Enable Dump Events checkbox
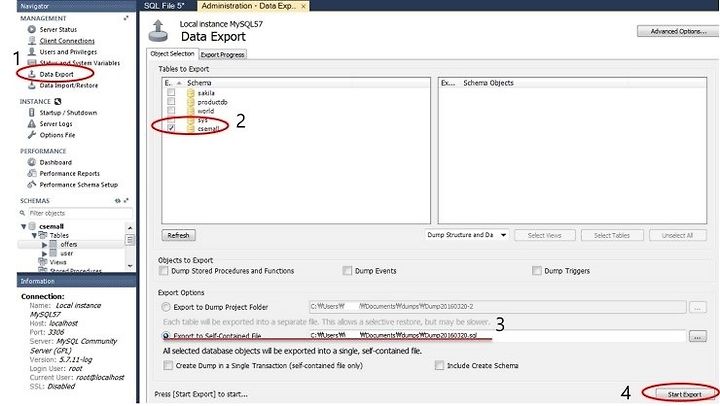The width and height of the screenshot is (720, 406). pos(347,271)
